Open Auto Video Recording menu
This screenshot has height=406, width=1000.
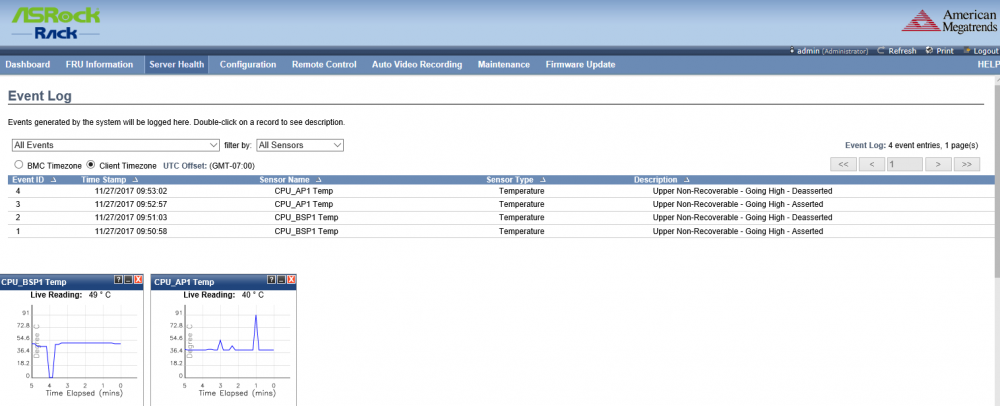(x=417, y=64)
